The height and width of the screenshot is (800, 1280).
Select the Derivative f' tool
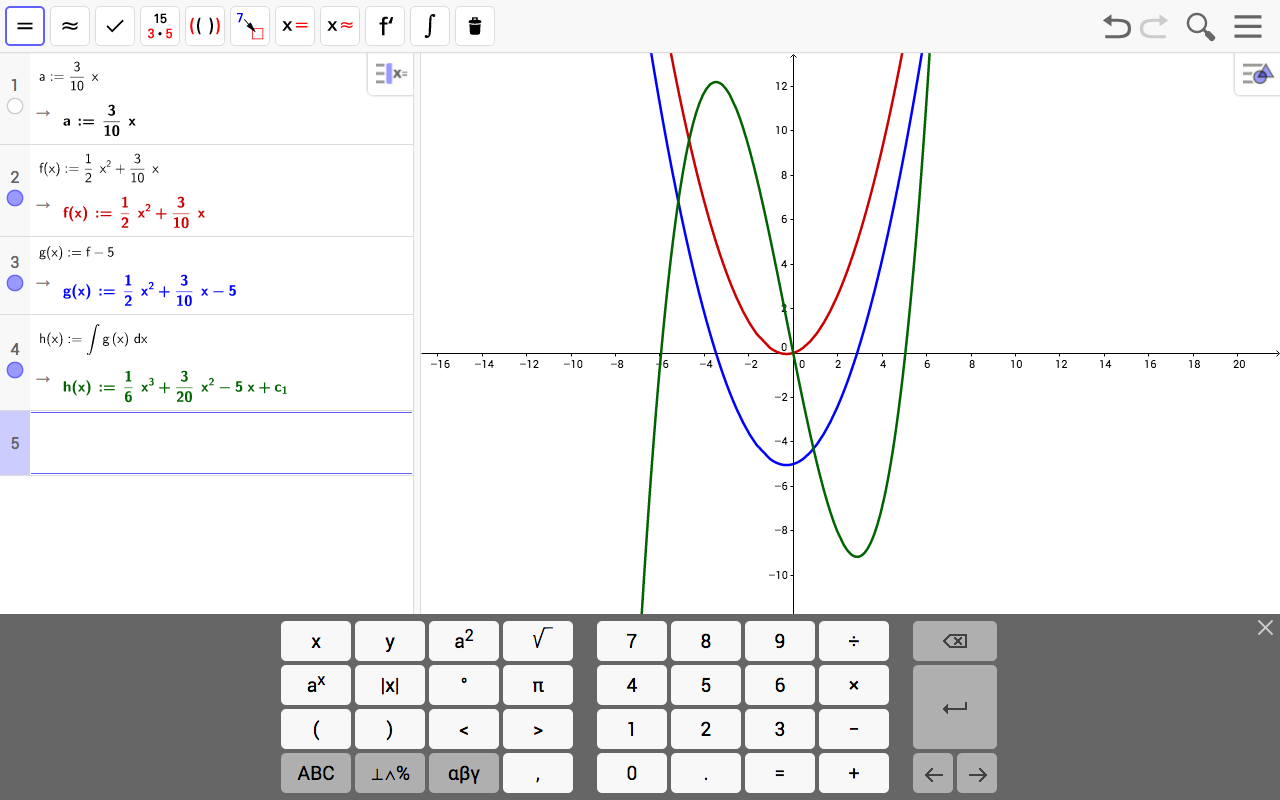click(x=385, y=26)
